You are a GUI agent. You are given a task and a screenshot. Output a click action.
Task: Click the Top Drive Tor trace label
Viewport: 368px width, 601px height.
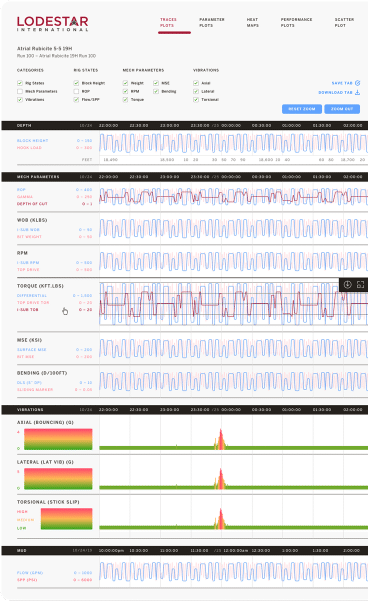(33, 302)
